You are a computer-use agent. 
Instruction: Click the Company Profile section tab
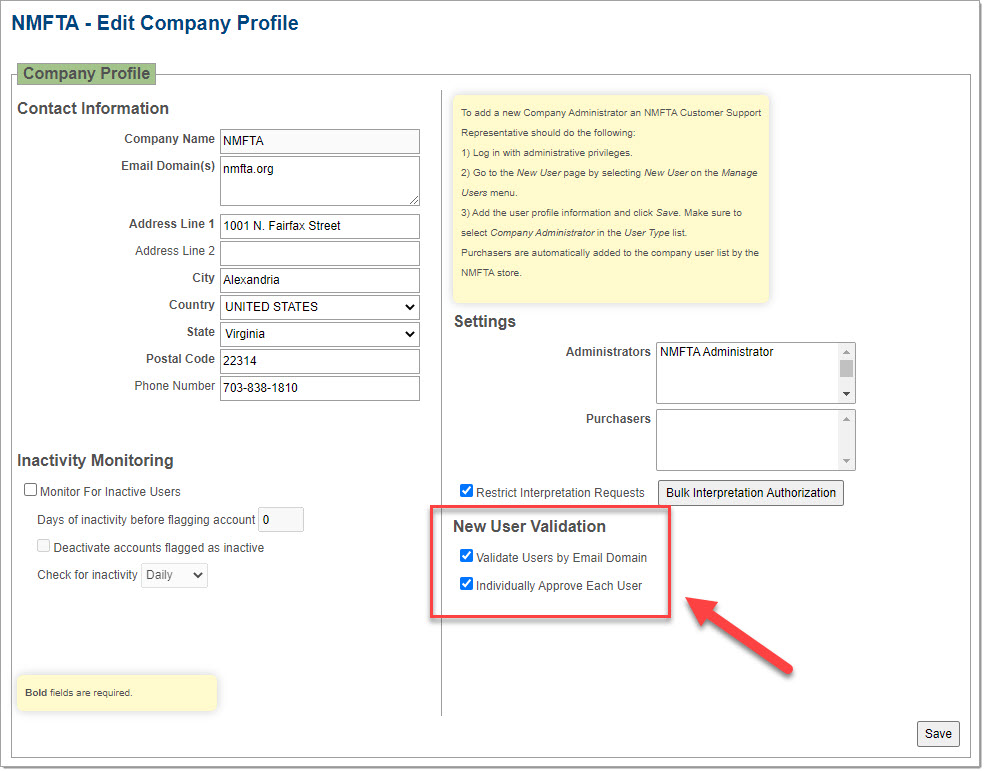click(87, 74)
